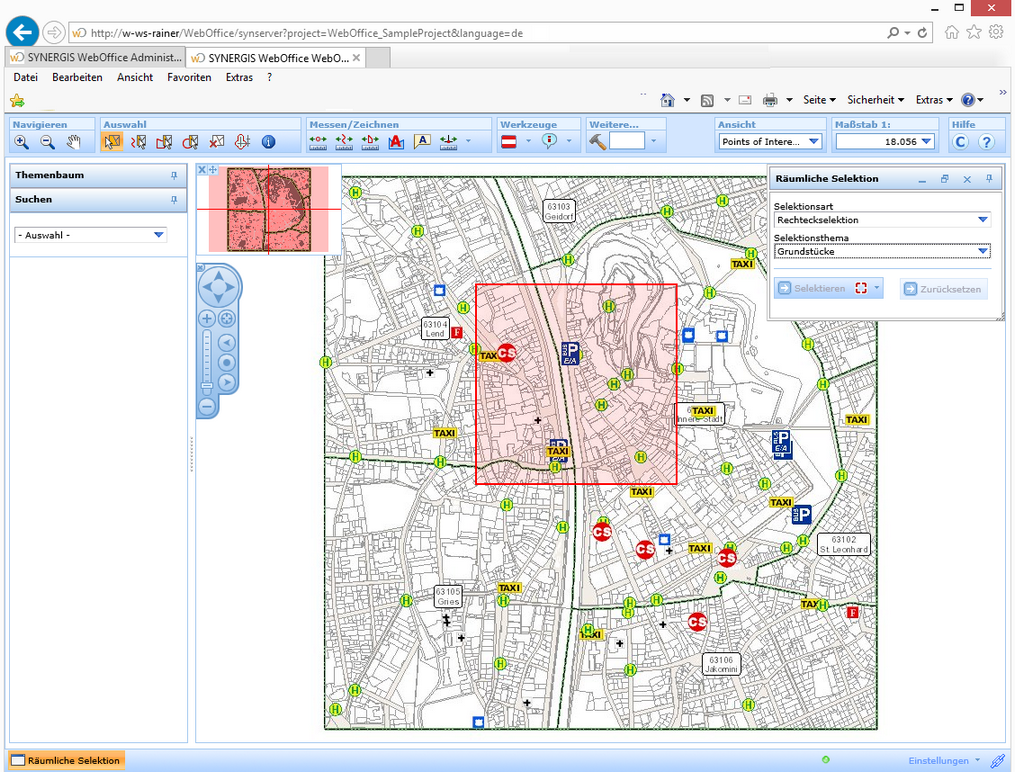This screenshot has height=772, width=1015.
Task: Click the zoom slider handle on the navigator
Action: click(x=207, y=385)
